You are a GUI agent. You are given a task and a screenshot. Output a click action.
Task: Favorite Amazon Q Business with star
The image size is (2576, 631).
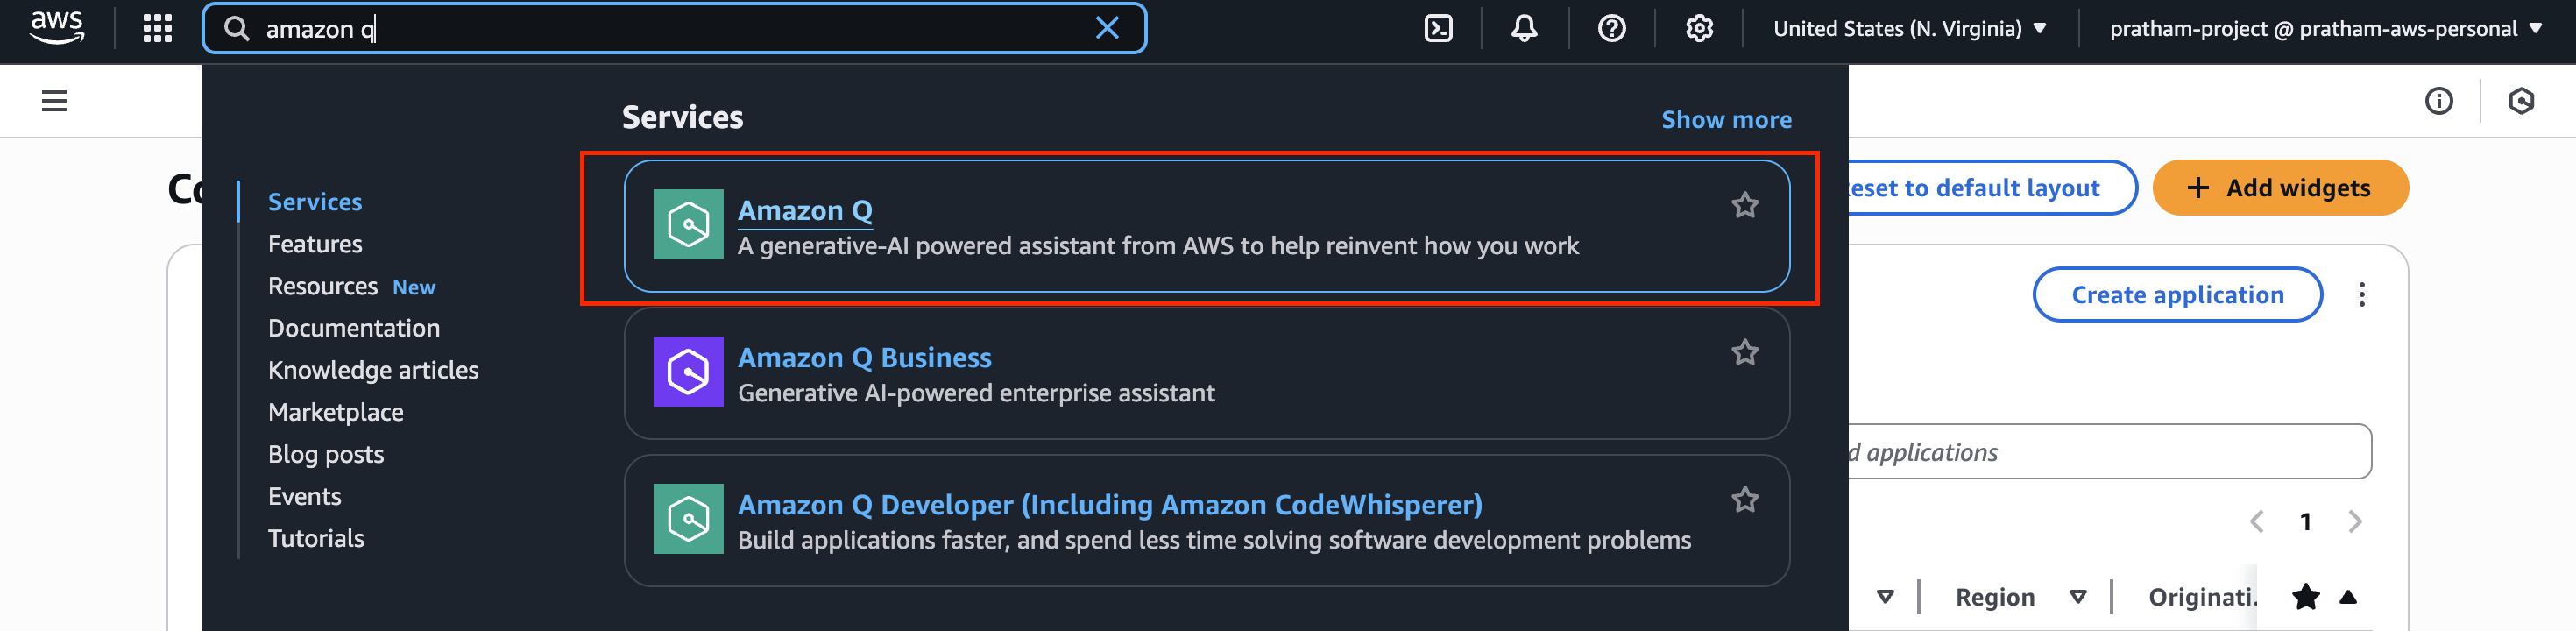tap(1745, 352)
